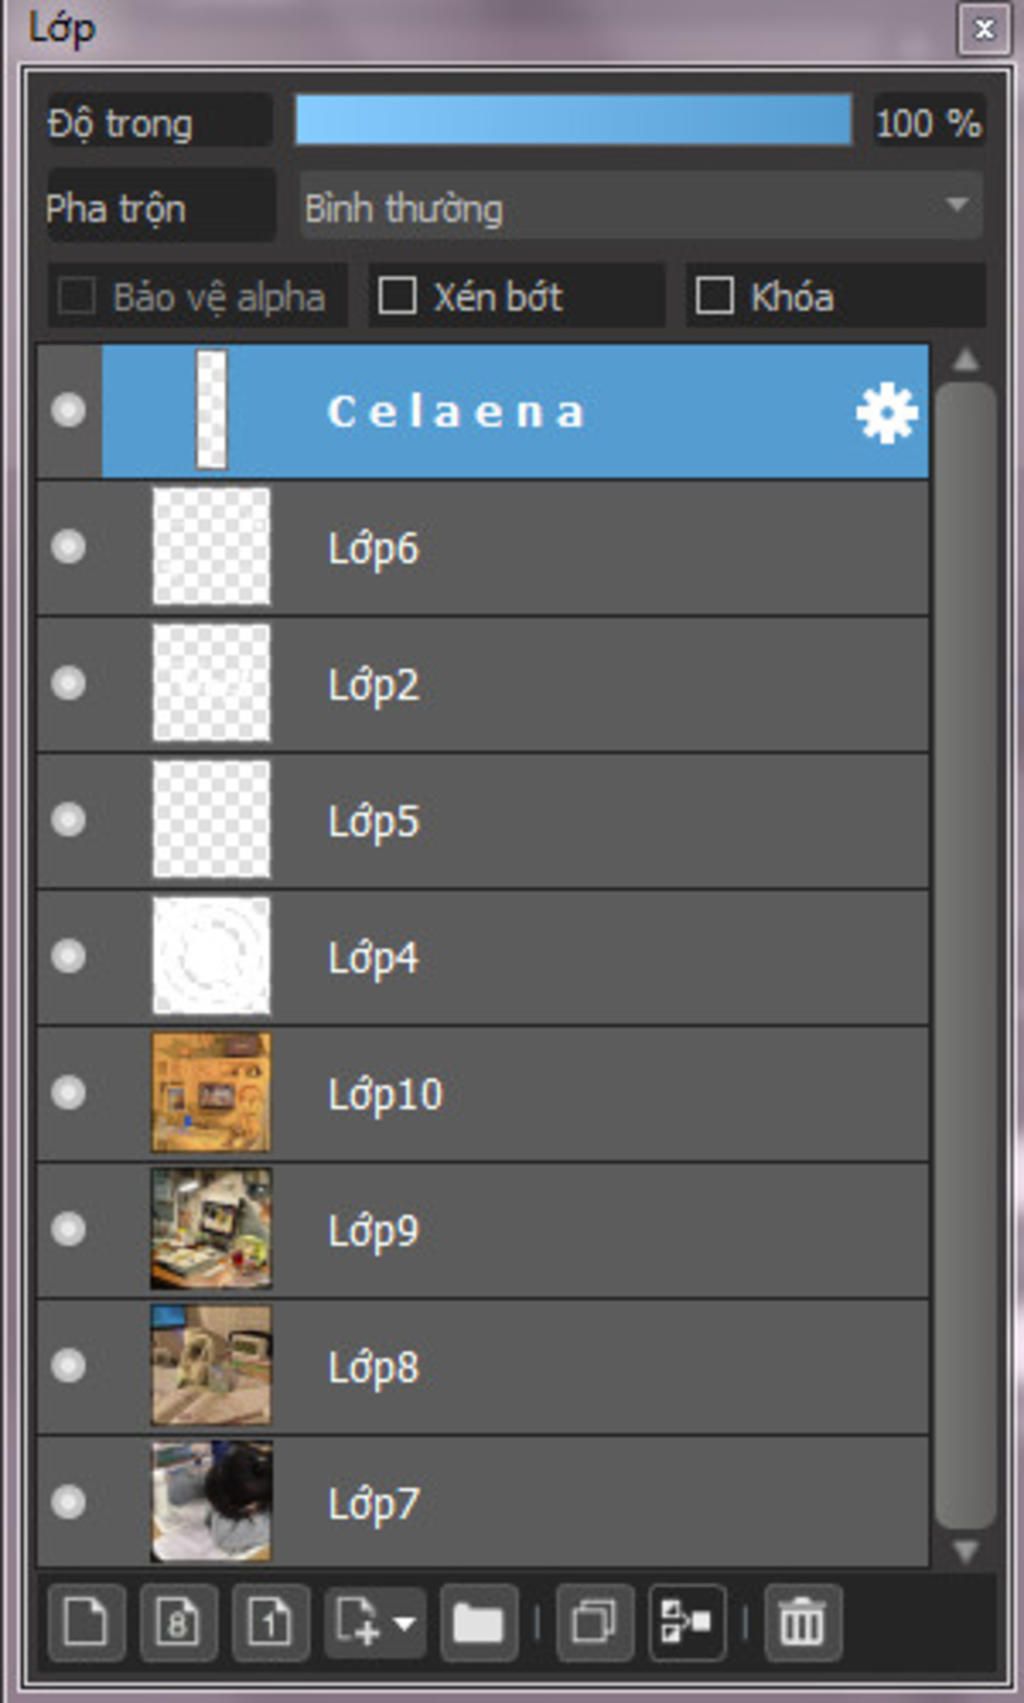The image size is (1024, 1703).
Task: Tick the Khóa lock checkbox
Action: pos(714,296)
